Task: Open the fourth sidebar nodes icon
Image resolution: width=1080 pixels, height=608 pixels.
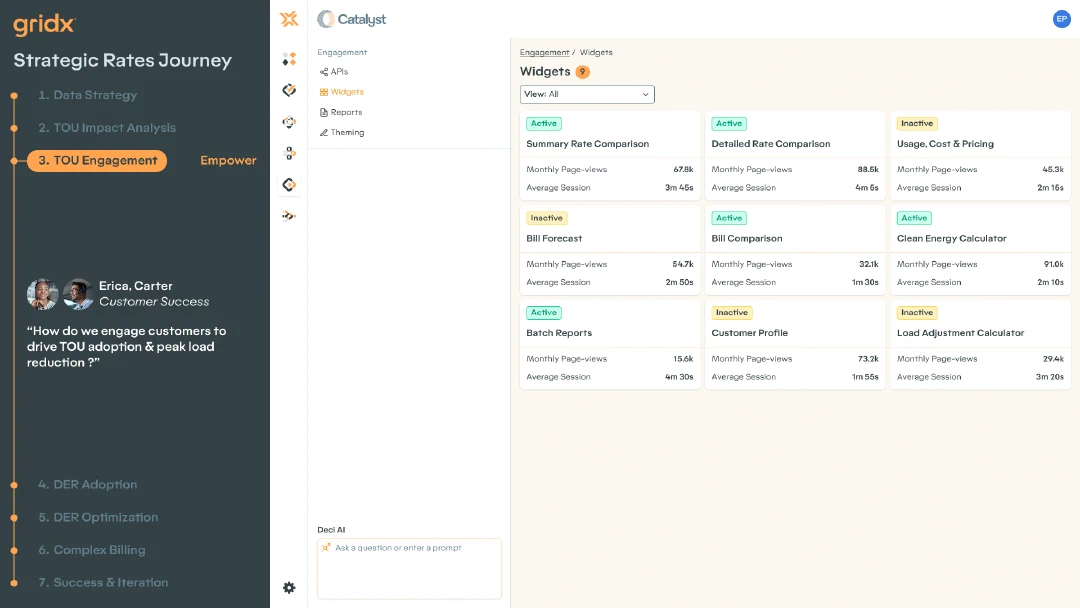Action: pyautogui.click(x=289, y=153)
